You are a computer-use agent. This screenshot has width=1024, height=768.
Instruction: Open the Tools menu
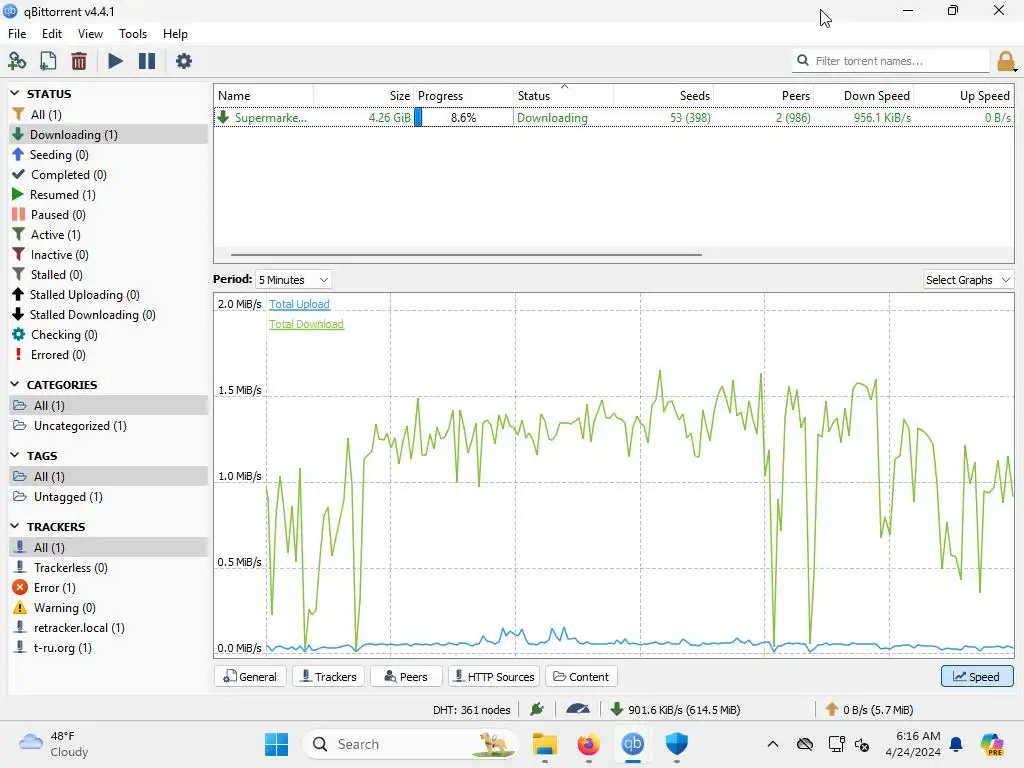[133, 34]
